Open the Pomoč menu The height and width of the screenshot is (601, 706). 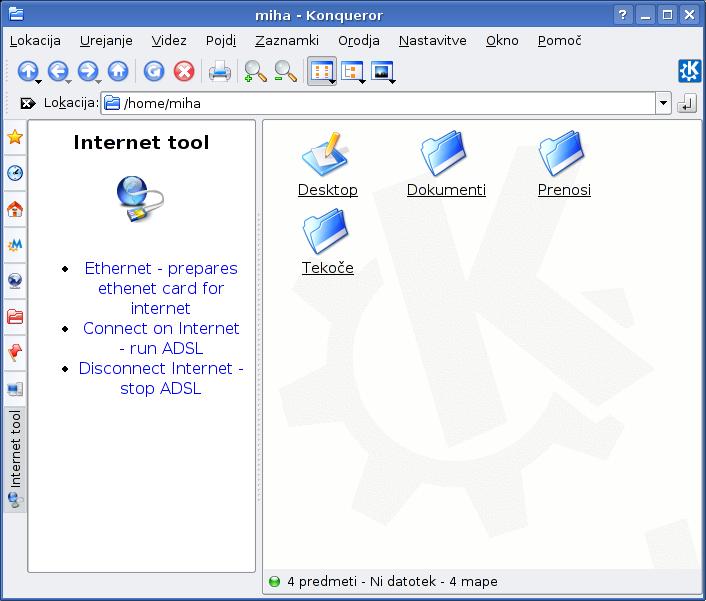(559, 41)
